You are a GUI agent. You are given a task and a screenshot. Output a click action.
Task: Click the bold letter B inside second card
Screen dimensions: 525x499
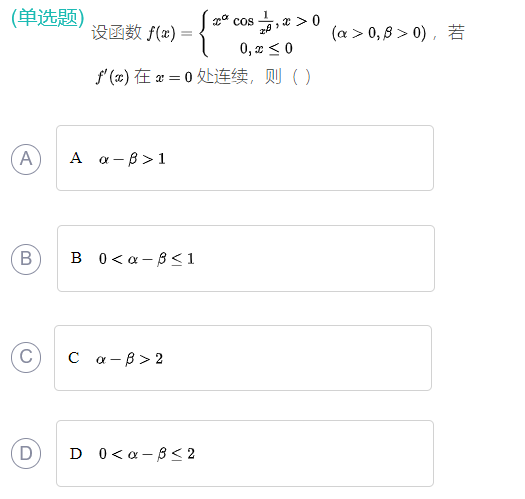pyautogui.click(x=76, y=258)
